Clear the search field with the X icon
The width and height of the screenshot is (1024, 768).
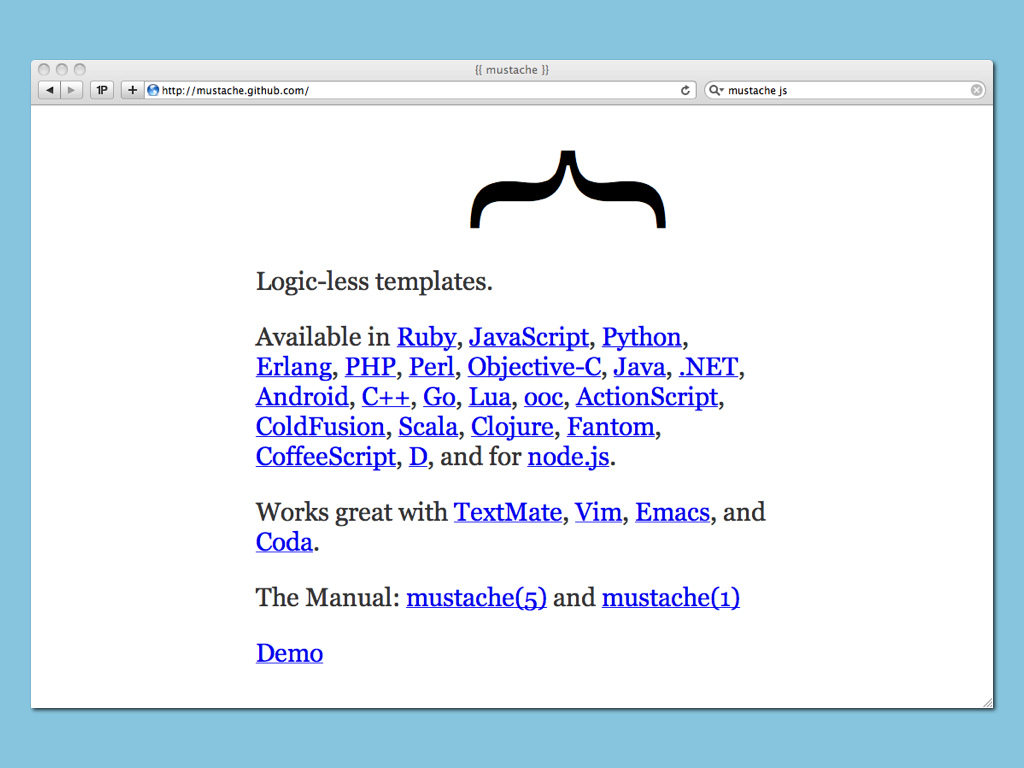click(976, 90)
